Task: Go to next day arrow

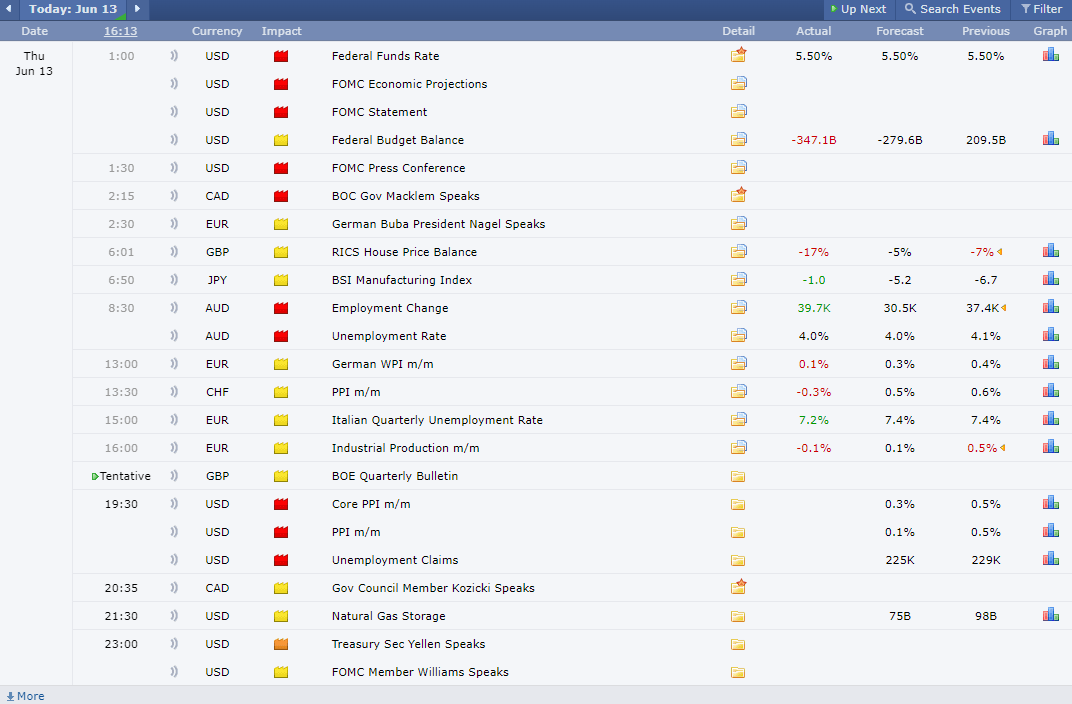Action: pyautogui.click(x=137, y=9)
